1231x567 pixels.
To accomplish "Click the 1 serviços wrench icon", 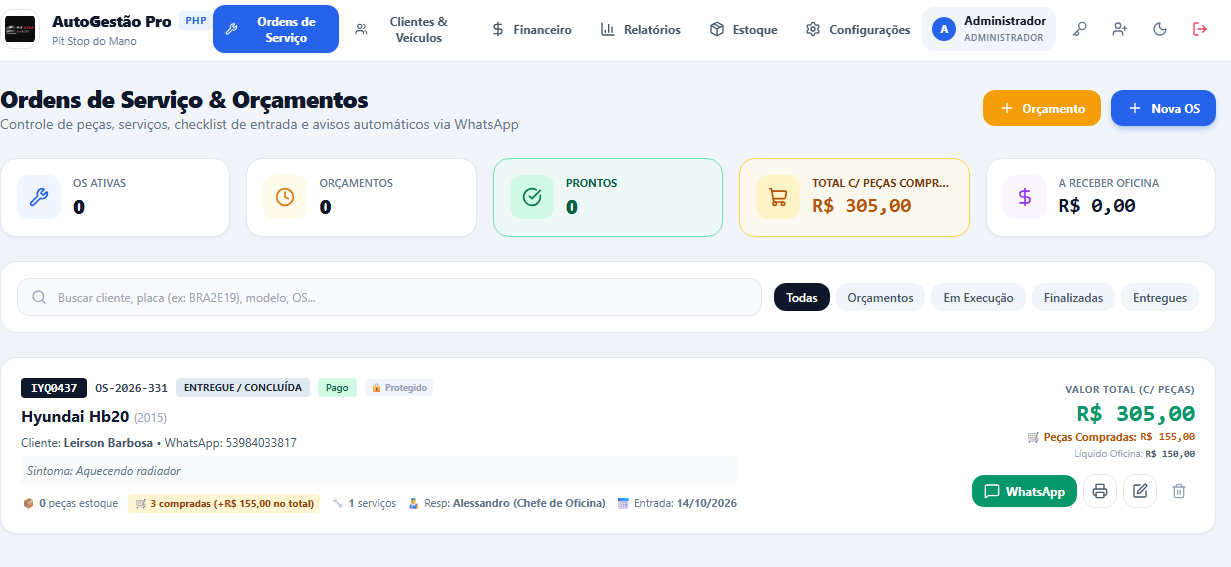I will point(338,503).
